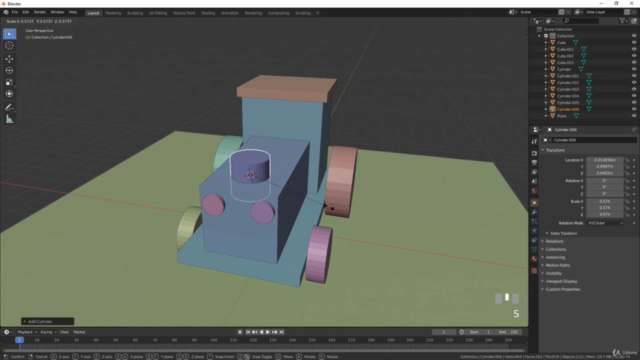Screen dimensions: 640x360
Task: Click mesh data icon beside Cube.001
Action: [584, 49]
